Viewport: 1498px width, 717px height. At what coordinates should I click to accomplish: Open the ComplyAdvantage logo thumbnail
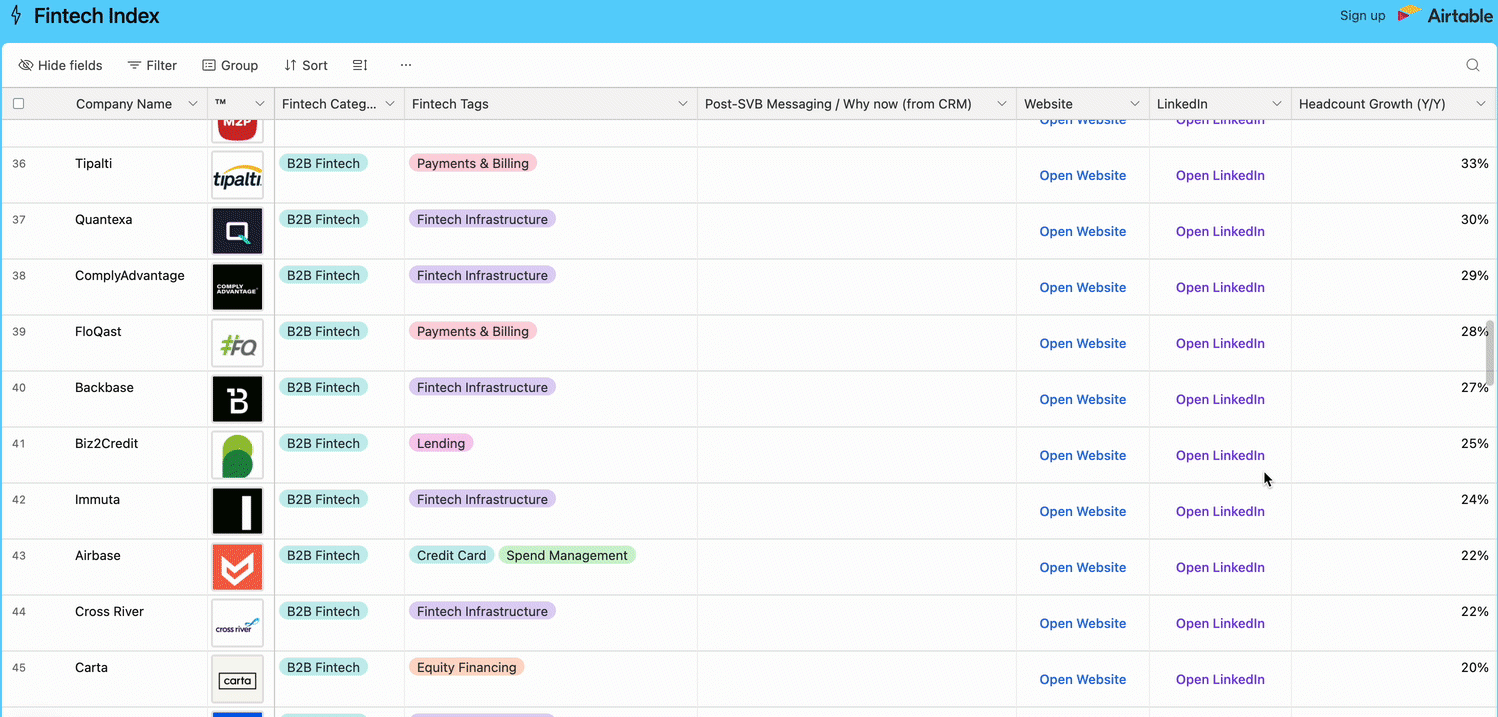238,288
